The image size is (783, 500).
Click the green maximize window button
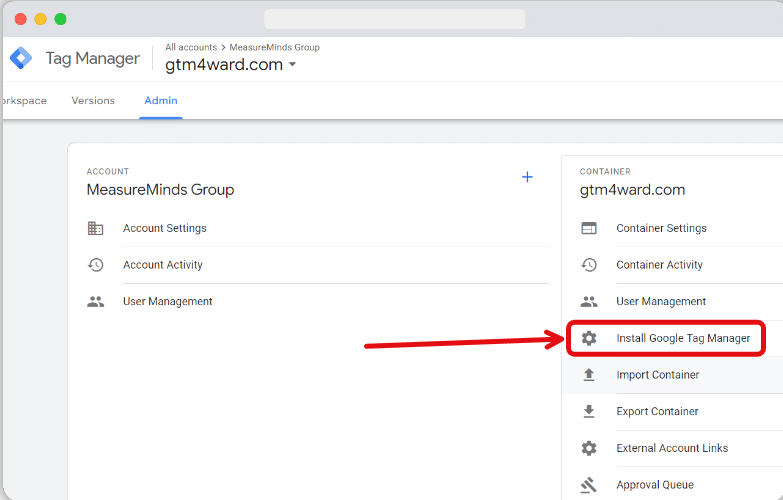coord(60,19)
